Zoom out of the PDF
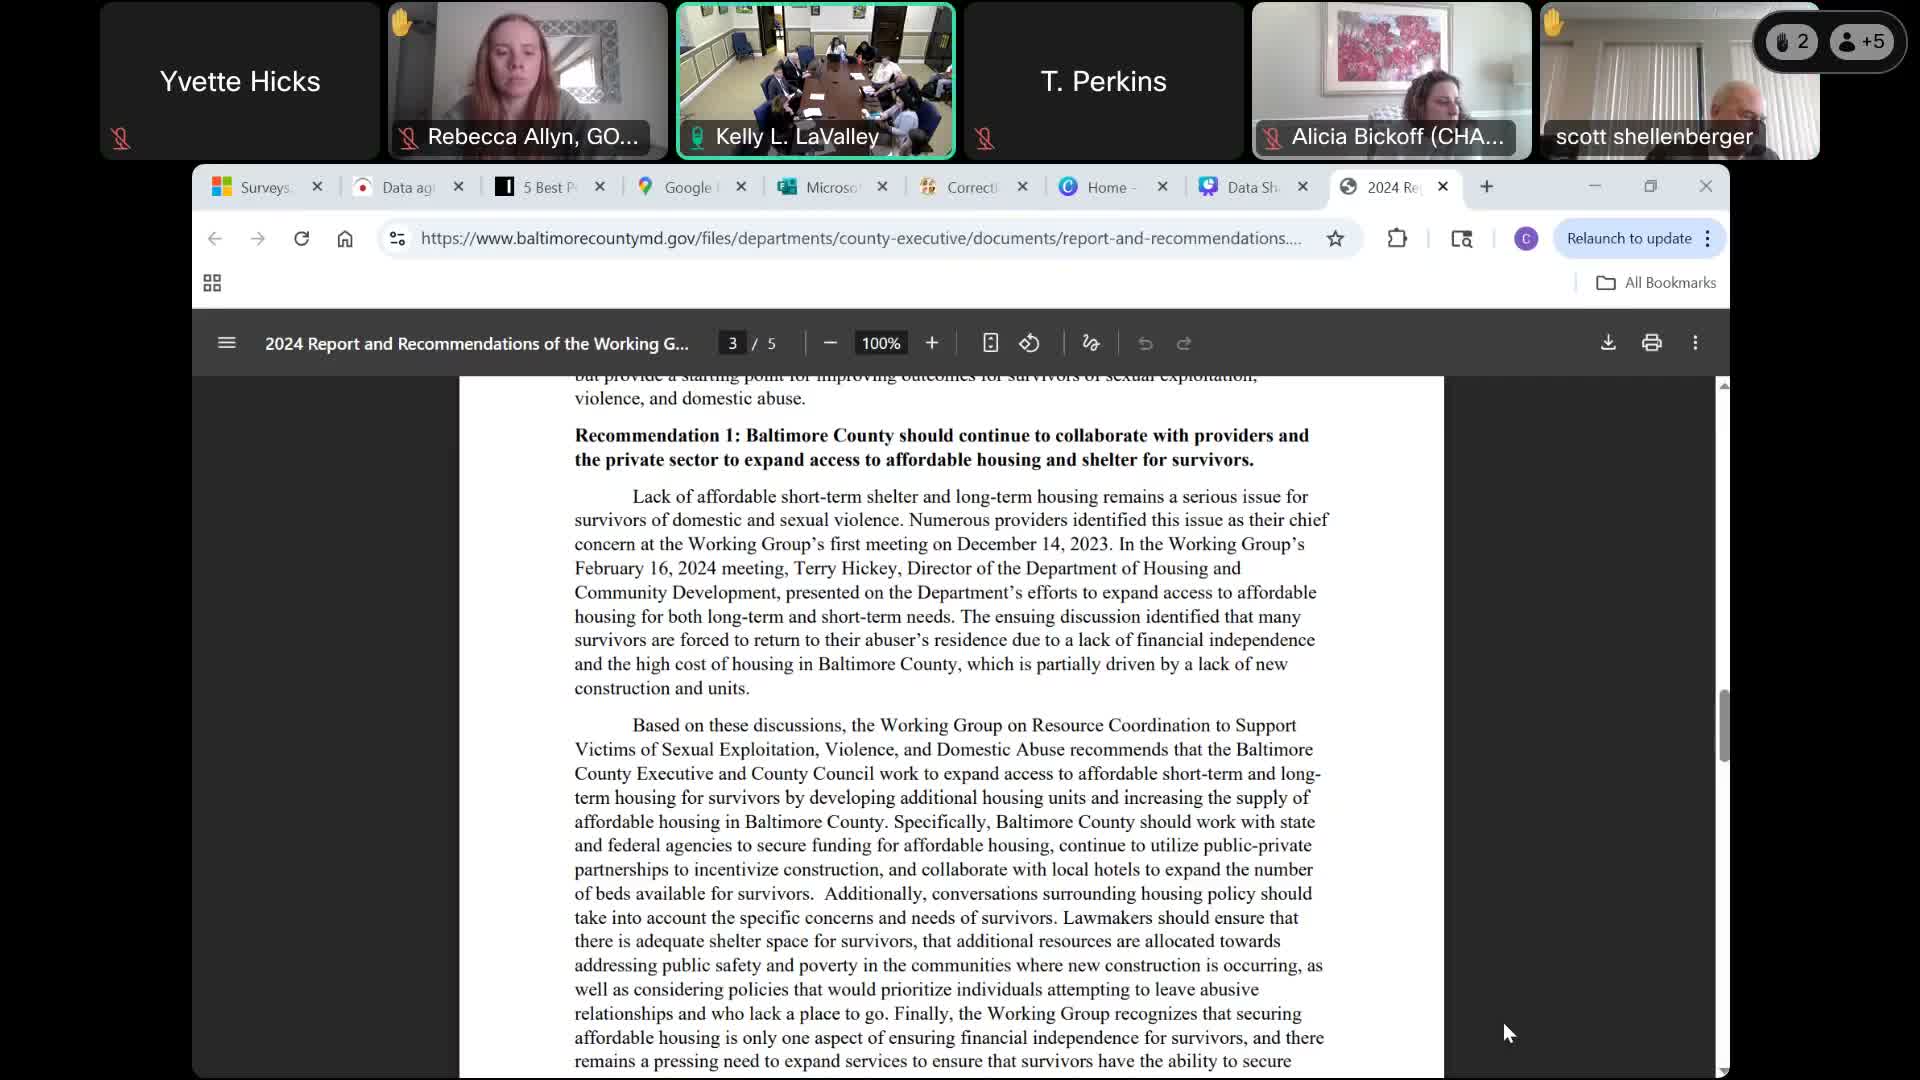 tap(830, 343)
